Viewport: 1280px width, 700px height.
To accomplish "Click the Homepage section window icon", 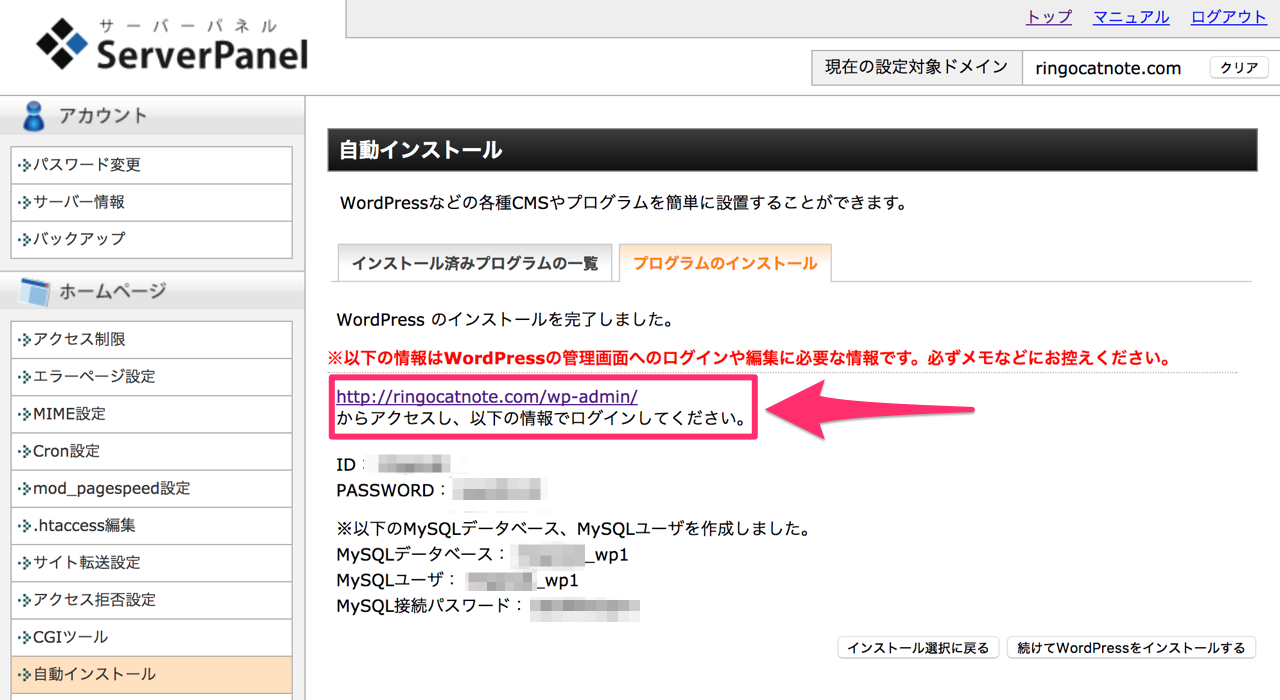I will coord(34,292).
